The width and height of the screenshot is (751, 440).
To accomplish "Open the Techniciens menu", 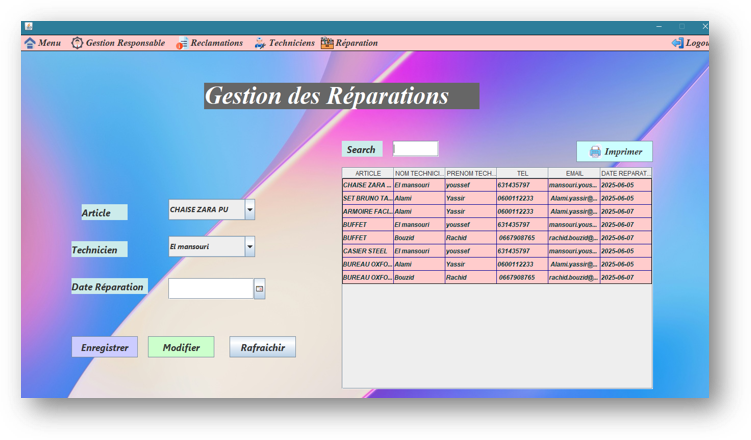I will [x=284, y=43].
